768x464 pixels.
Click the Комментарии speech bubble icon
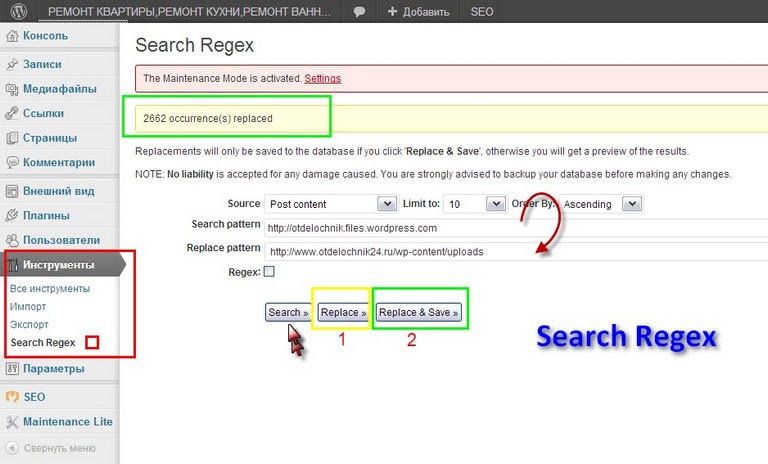(x=12, y=162)
